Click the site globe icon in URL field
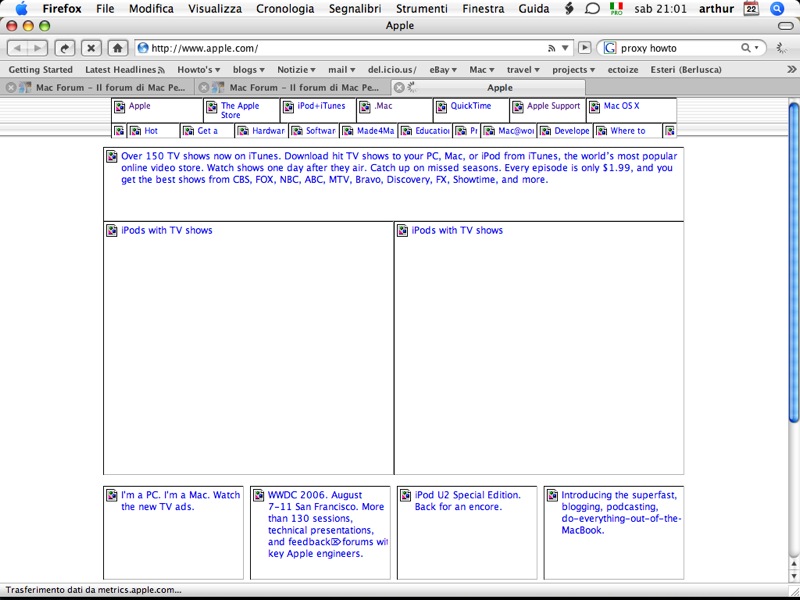This screenshot has height=600, width=800. 143,48
